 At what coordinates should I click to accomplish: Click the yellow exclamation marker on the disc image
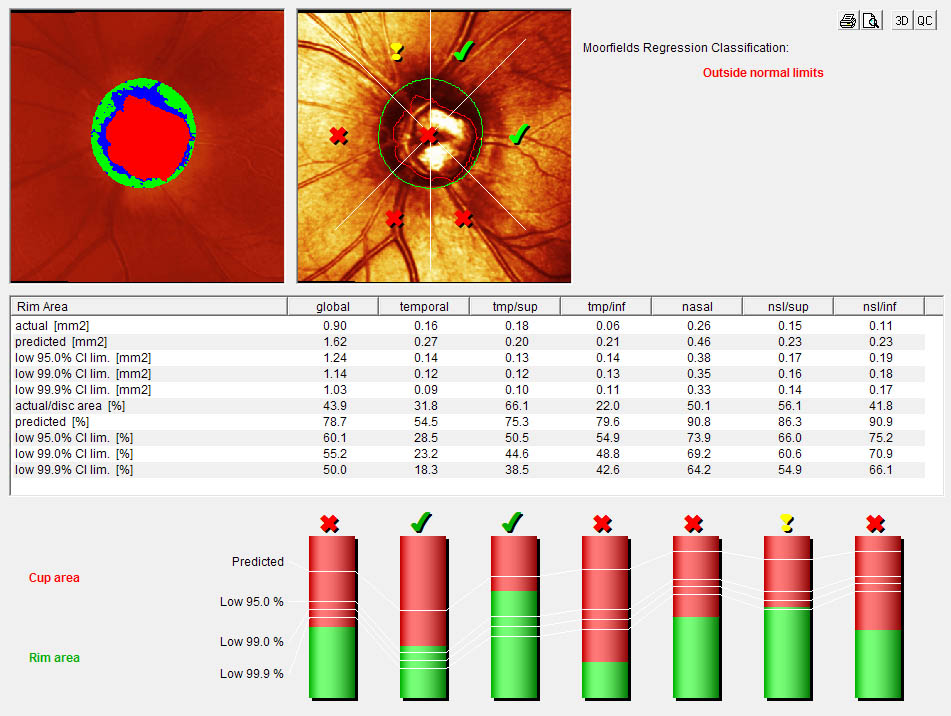397,52
